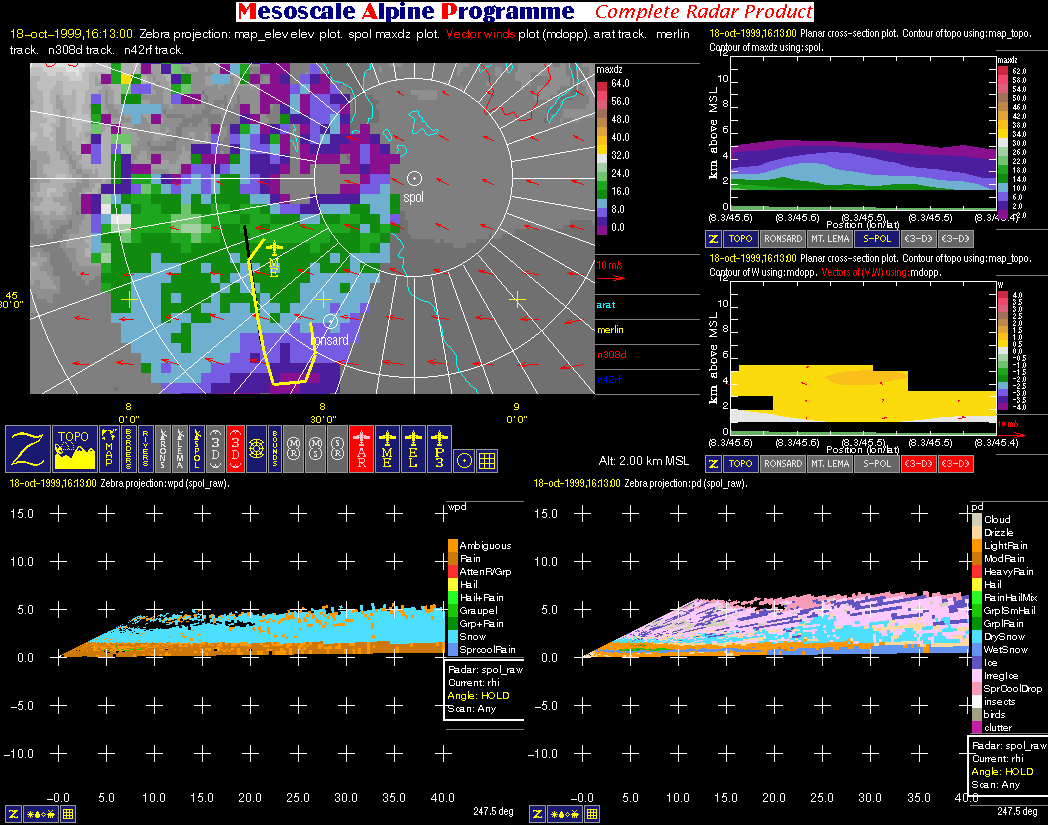The image size is (1048, 825).
Task: Click the maxdz color scale bar
Action: 601,156
